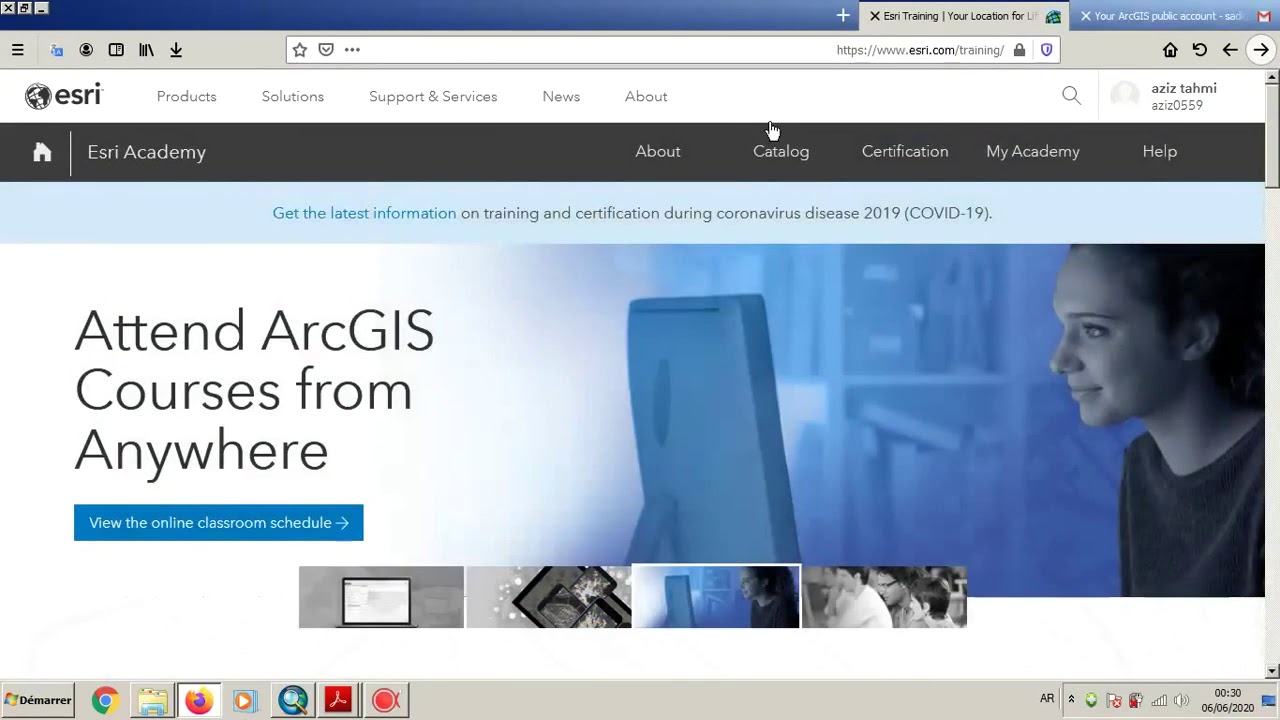This screenshot has height=720, width=1280.
Task: Click the page vertical scrollbar thumb
Action: coord(1272,135)
